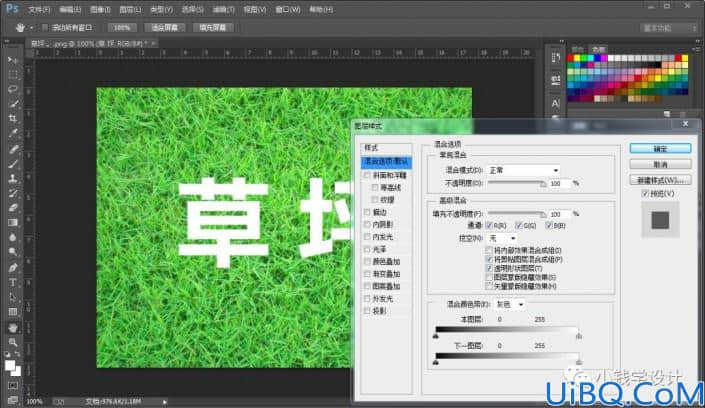Collapse the right panel dock arrows
The height and width of the screenshot is (408, 705).
[697, 41]
